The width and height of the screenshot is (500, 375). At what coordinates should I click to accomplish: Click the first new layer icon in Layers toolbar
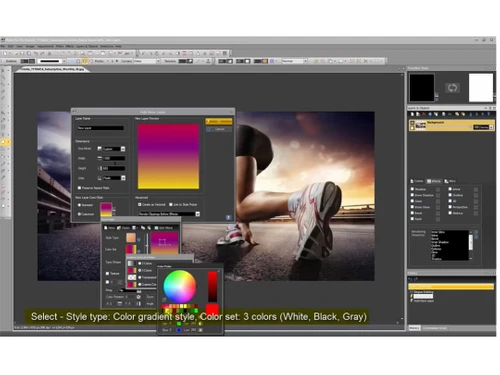point(412,114)
